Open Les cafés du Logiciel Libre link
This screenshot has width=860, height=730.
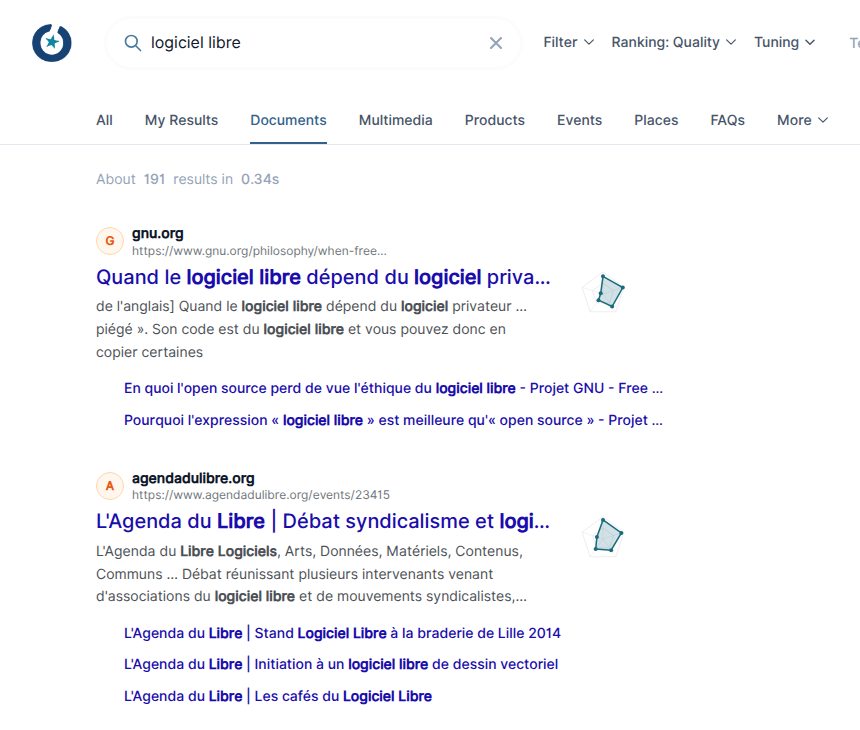coord(278,696)
